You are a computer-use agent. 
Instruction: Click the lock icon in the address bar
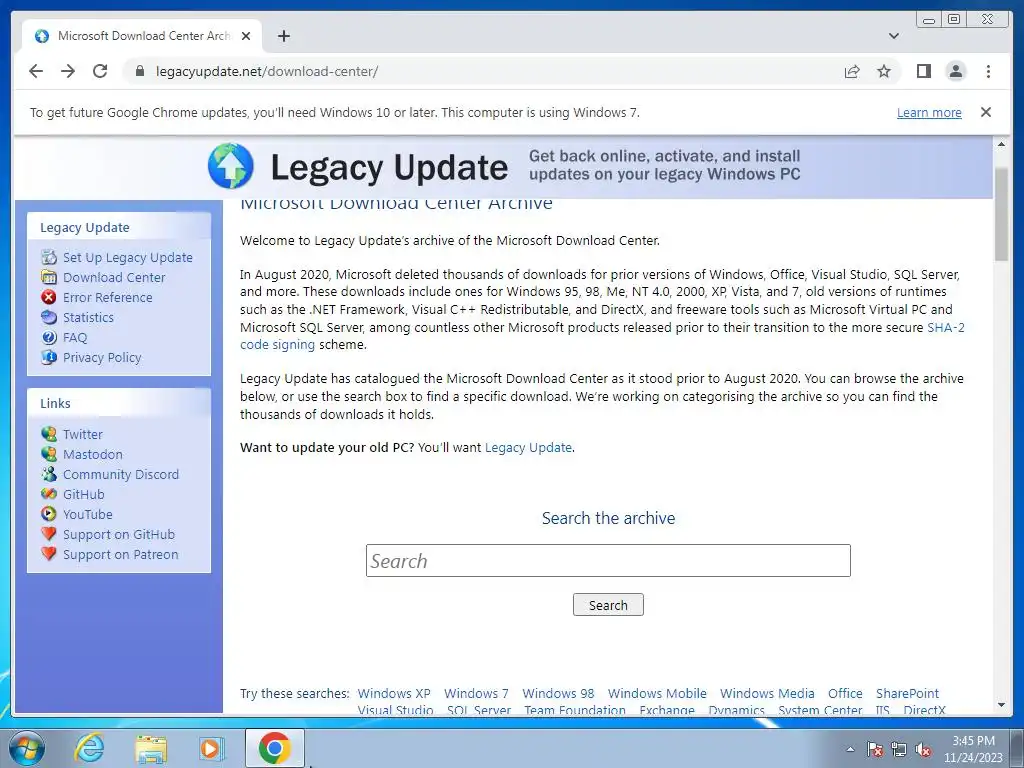click(x=139, y=71)
